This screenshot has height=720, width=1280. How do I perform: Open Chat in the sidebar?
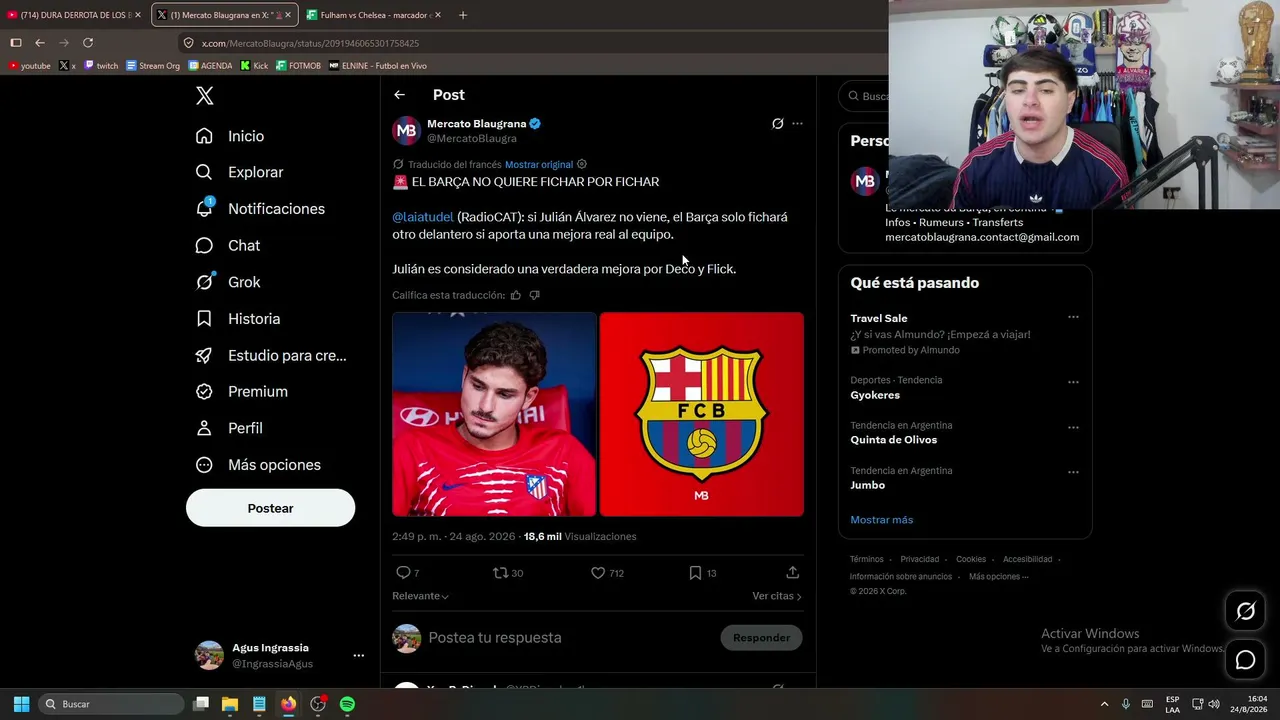tap(229, 245)
